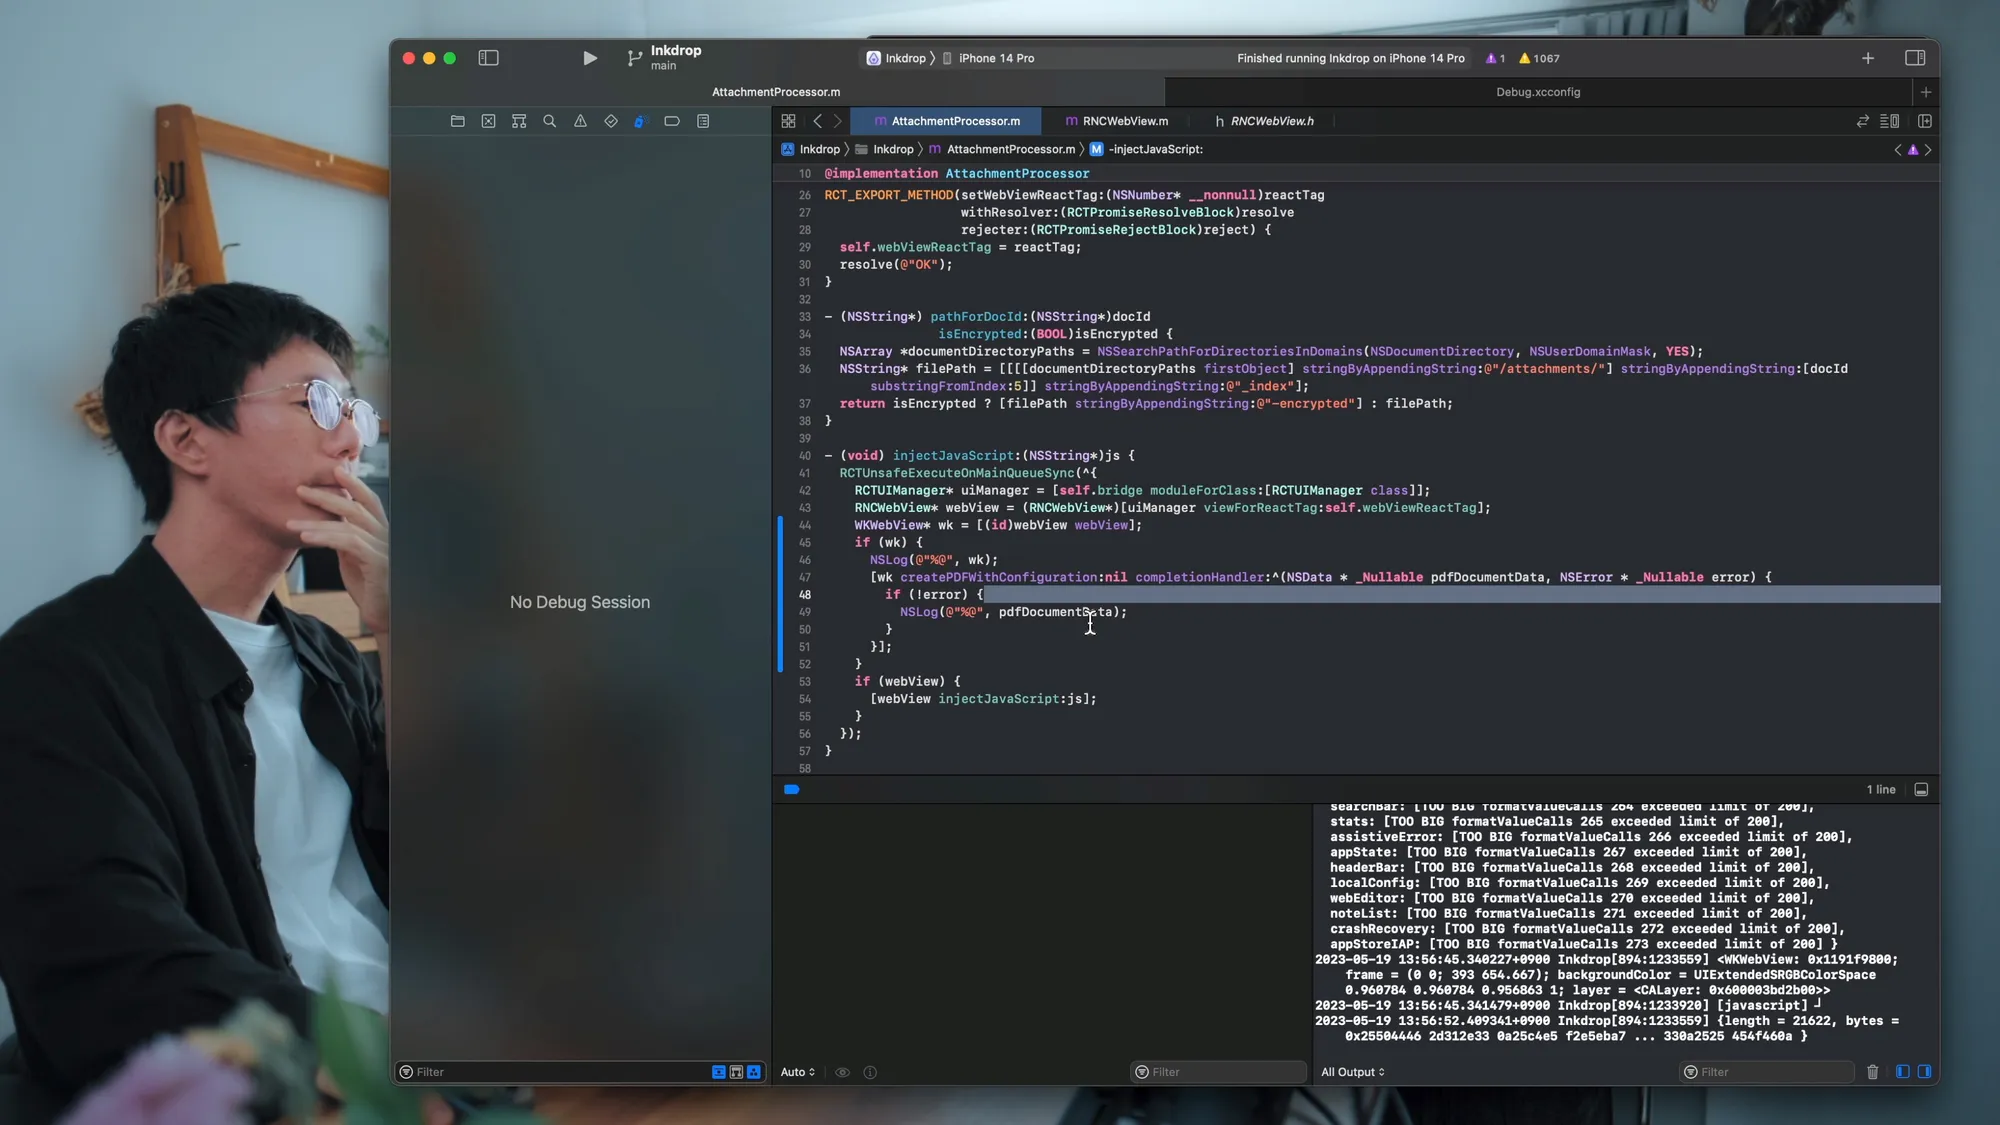The width and height of the screenshot is (2000, 1125).
Task: Open the Issue navigator warning icon
Action: [x=580, y=121]
